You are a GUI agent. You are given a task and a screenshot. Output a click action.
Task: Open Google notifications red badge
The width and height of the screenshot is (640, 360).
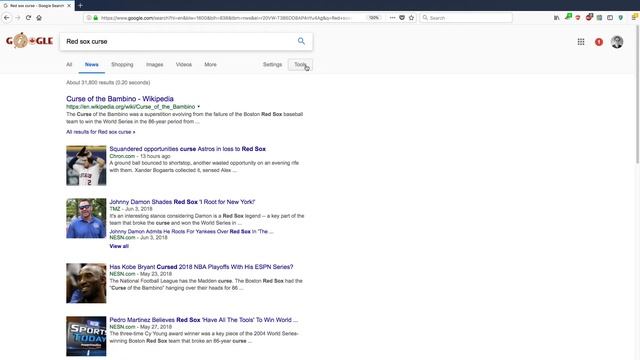pyautogui.click(x=599, y=42)
